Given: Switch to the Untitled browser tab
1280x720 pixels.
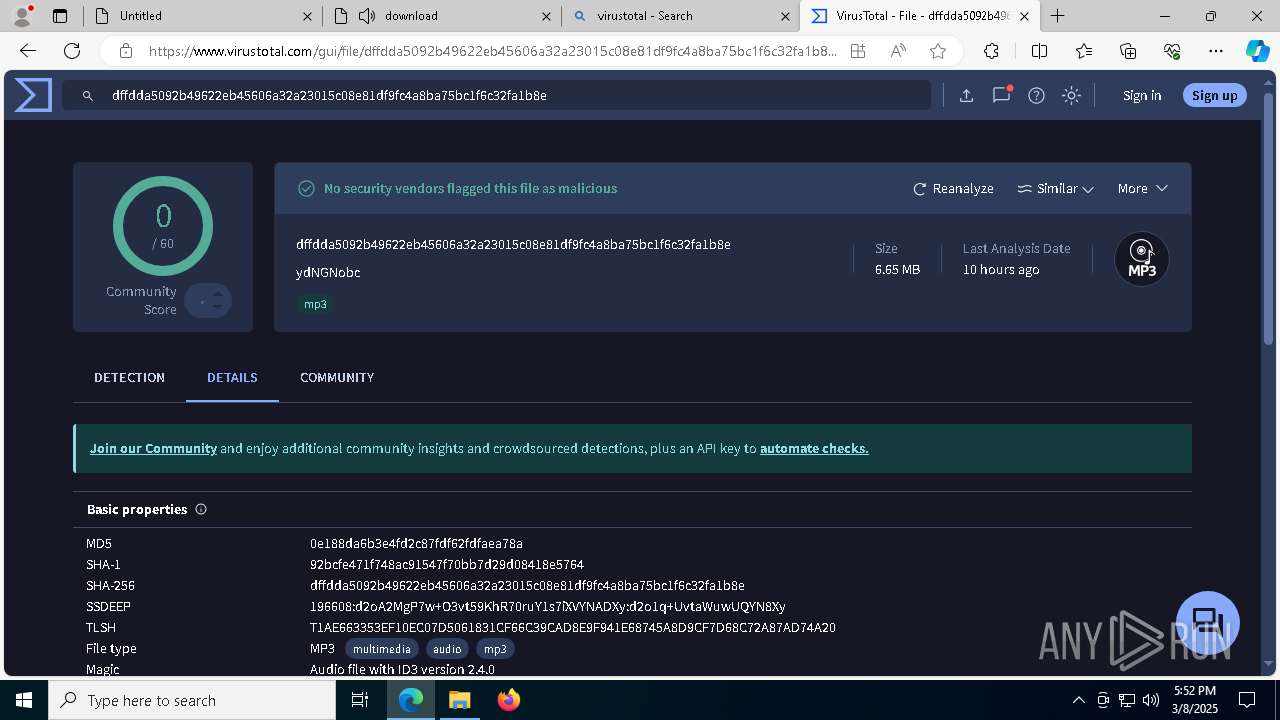Looking at the screenshot, I should coord(201,16).
